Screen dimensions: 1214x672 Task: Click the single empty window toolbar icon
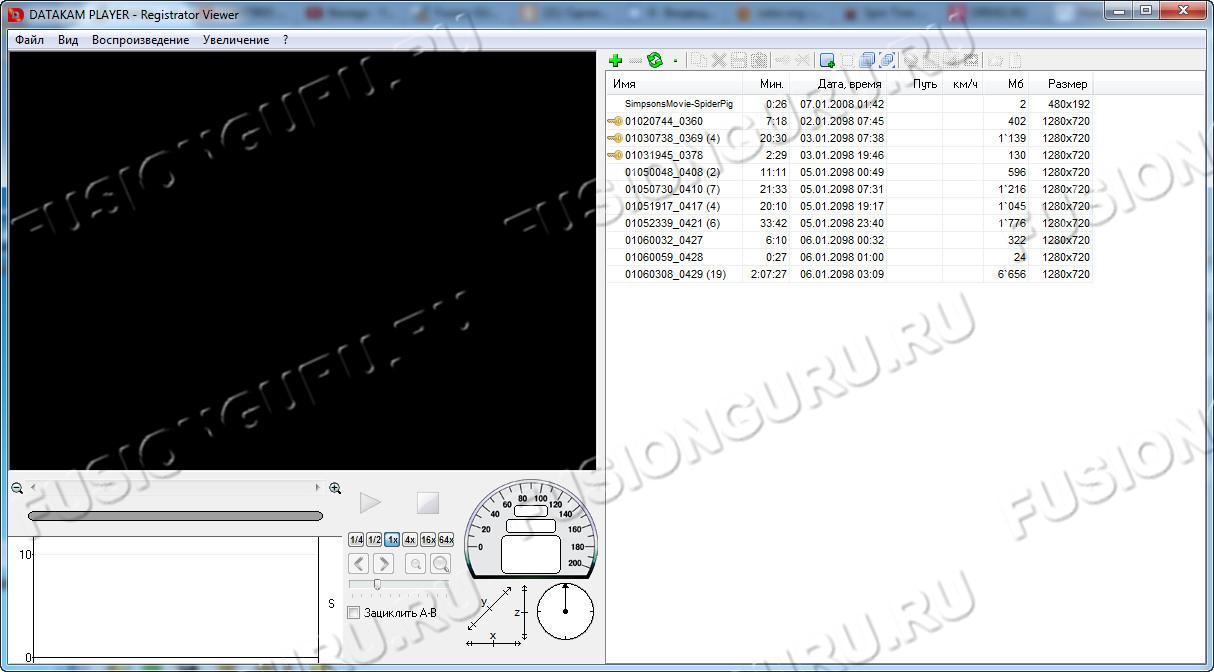pyautogui.click(x=847, y=60)
